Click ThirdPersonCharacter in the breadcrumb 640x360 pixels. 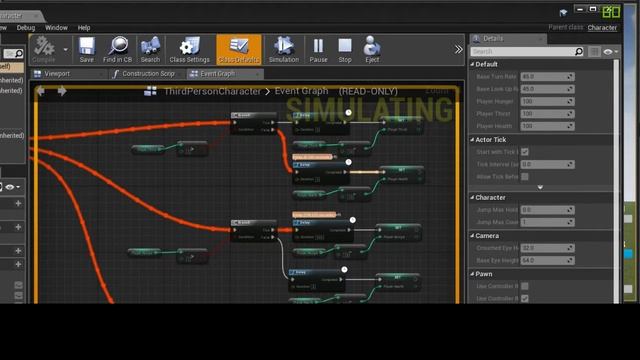click(212, 91)
